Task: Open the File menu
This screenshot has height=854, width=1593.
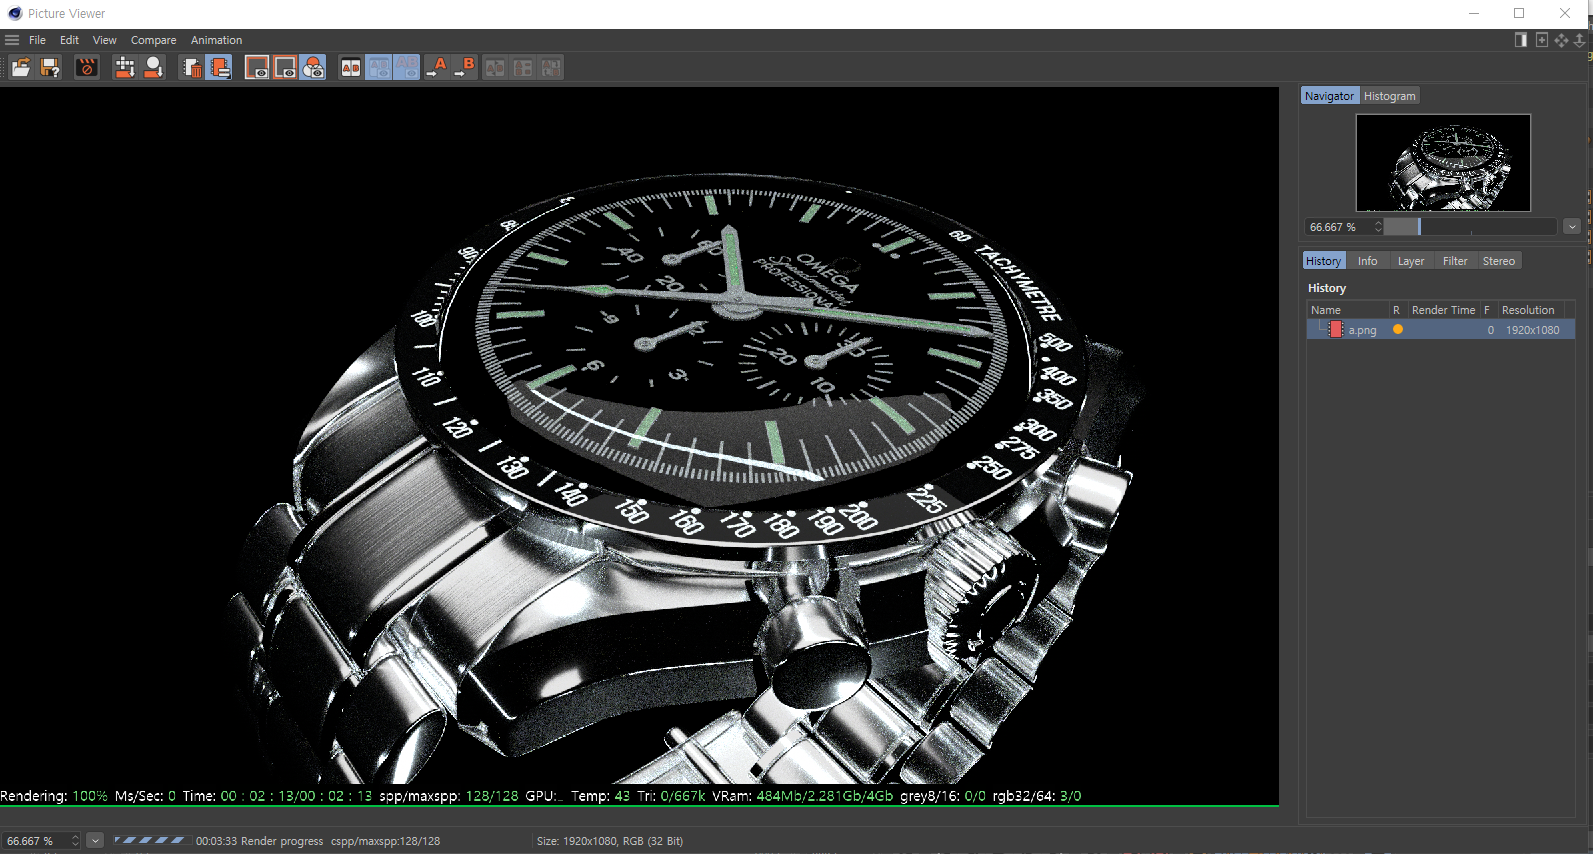Action: (38, 40)
